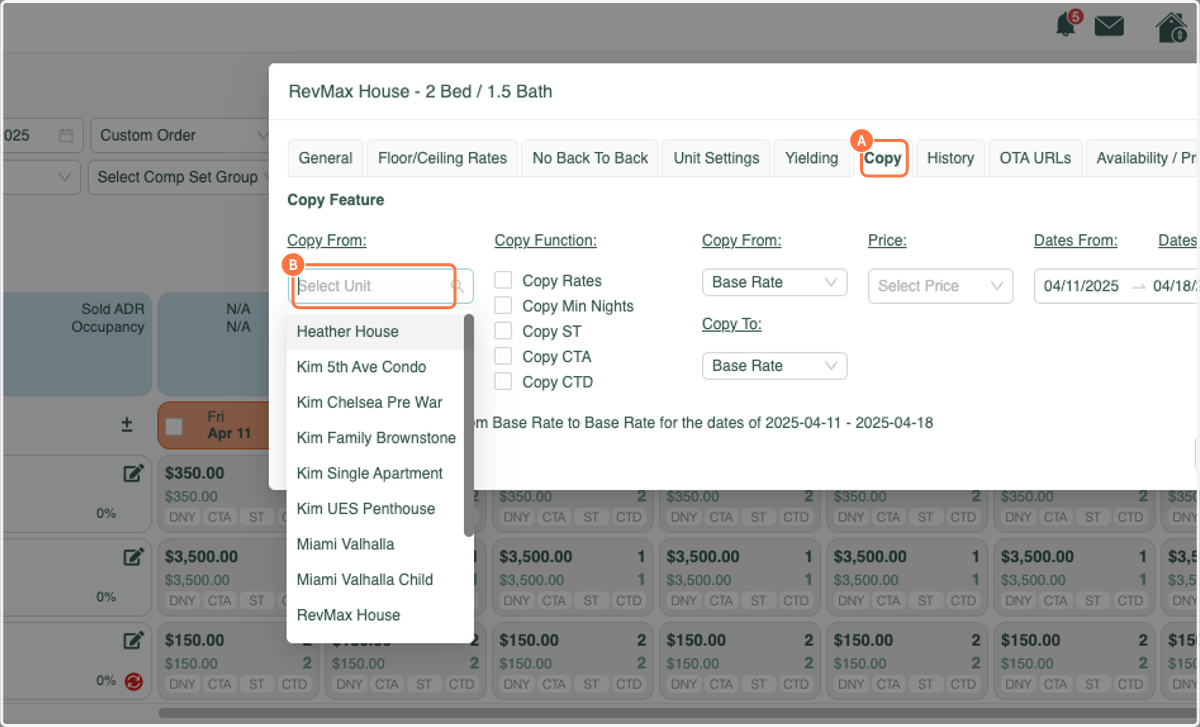Click the search icon in Select Unit
Viewport: 1200px width, 727px height.
[457, 286]
